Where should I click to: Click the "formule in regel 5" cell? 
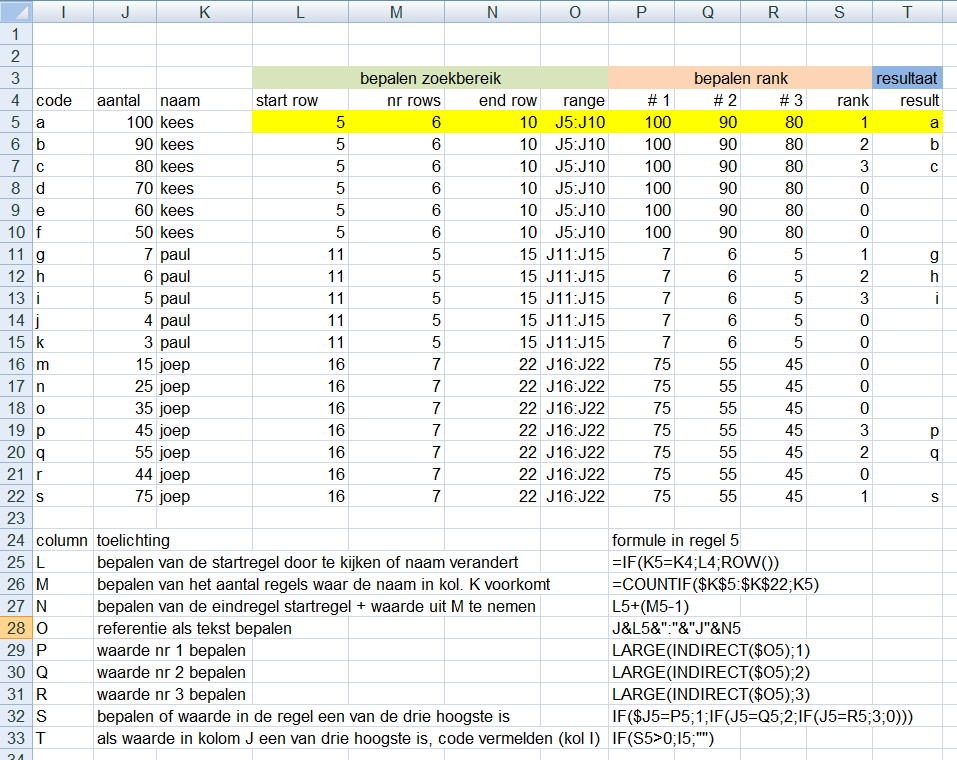pos(676,540)
